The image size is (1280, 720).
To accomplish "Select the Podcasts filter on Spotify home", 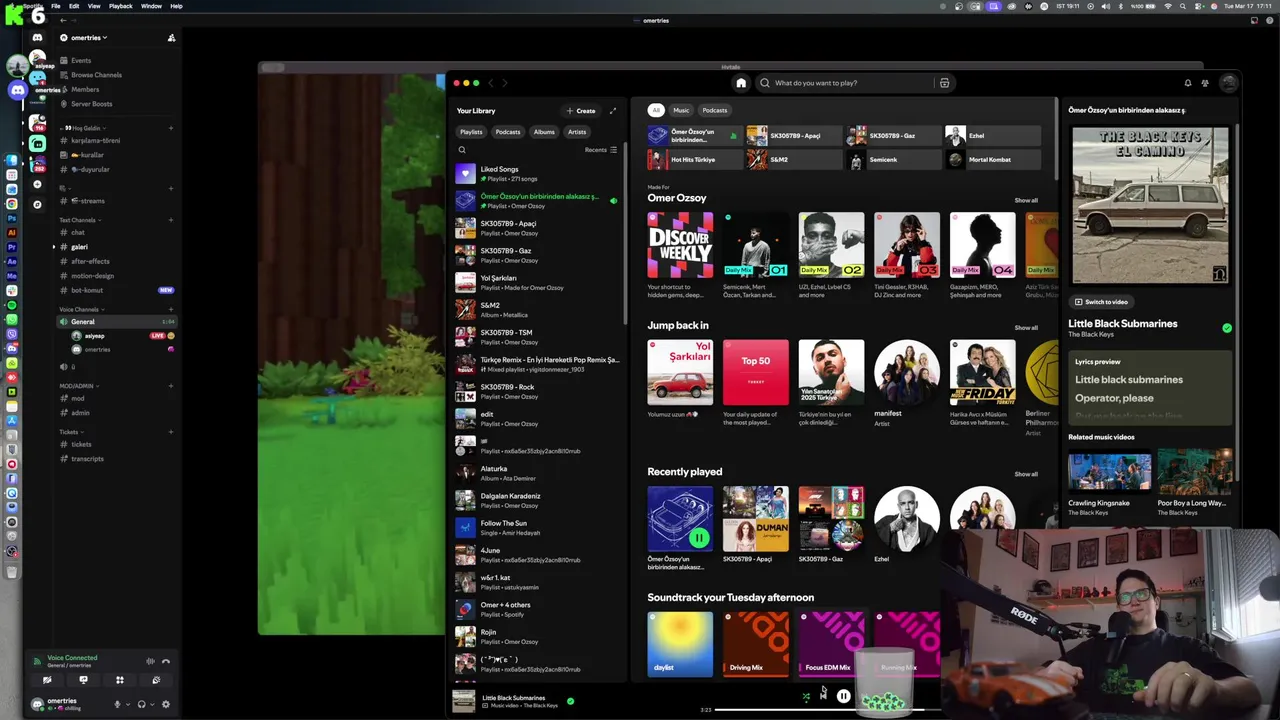I will click(x=715, y=110).
